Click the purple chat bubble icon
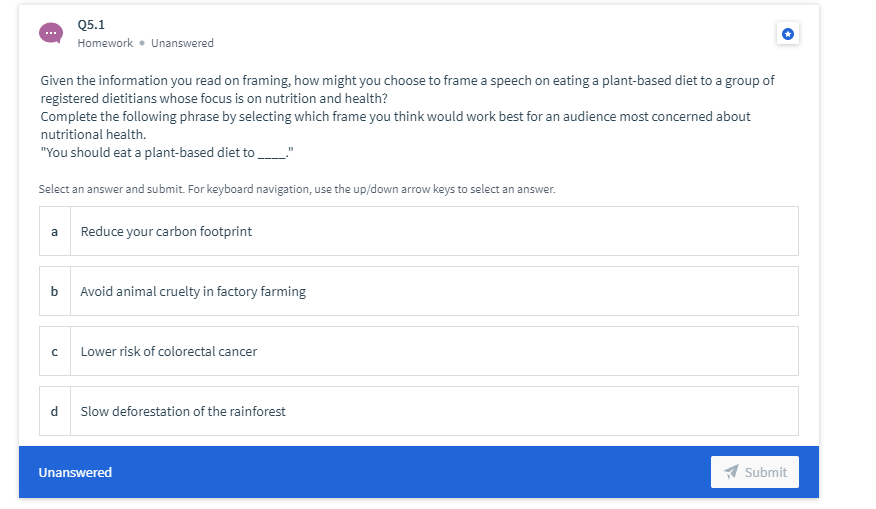876x509 pixels. click(x=51, y=33)
